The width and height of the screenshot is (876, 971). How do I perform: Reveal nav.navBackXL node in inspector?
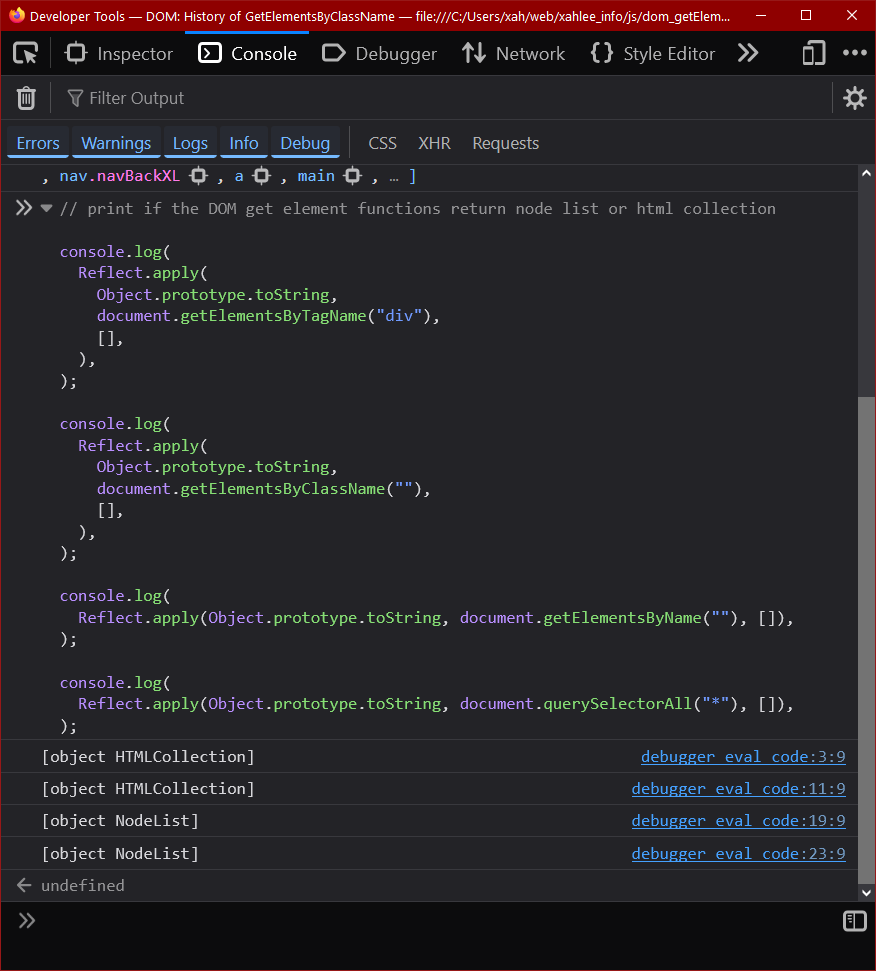(x=199, y=176)
